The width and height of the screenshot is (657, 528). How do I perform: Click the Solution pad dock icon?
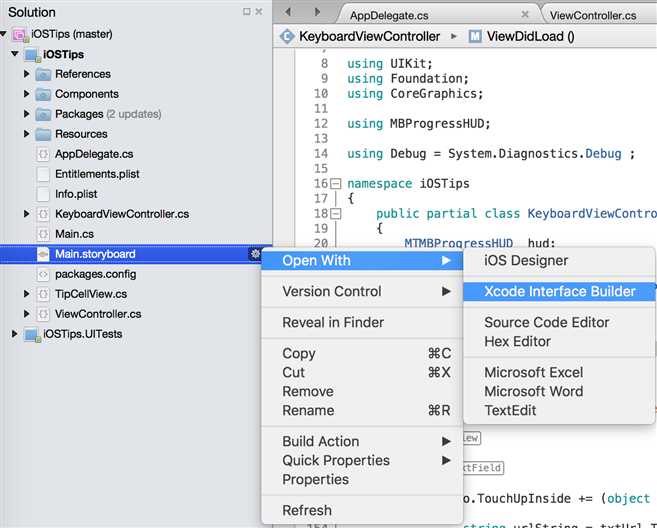pos(247,12)
